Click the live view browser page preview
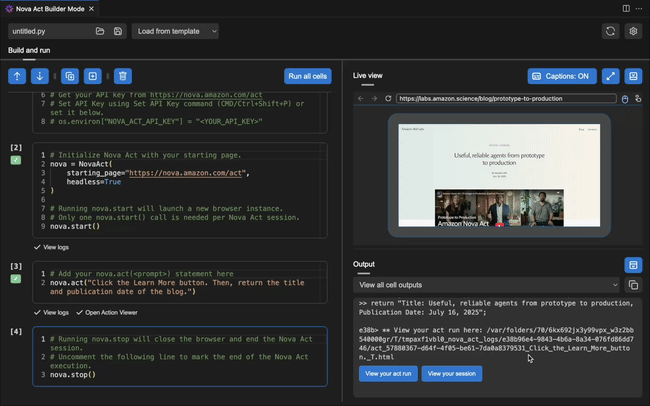The height and width of the screenshot is (406, 650). pyautogui.click(x=499, y=175)
